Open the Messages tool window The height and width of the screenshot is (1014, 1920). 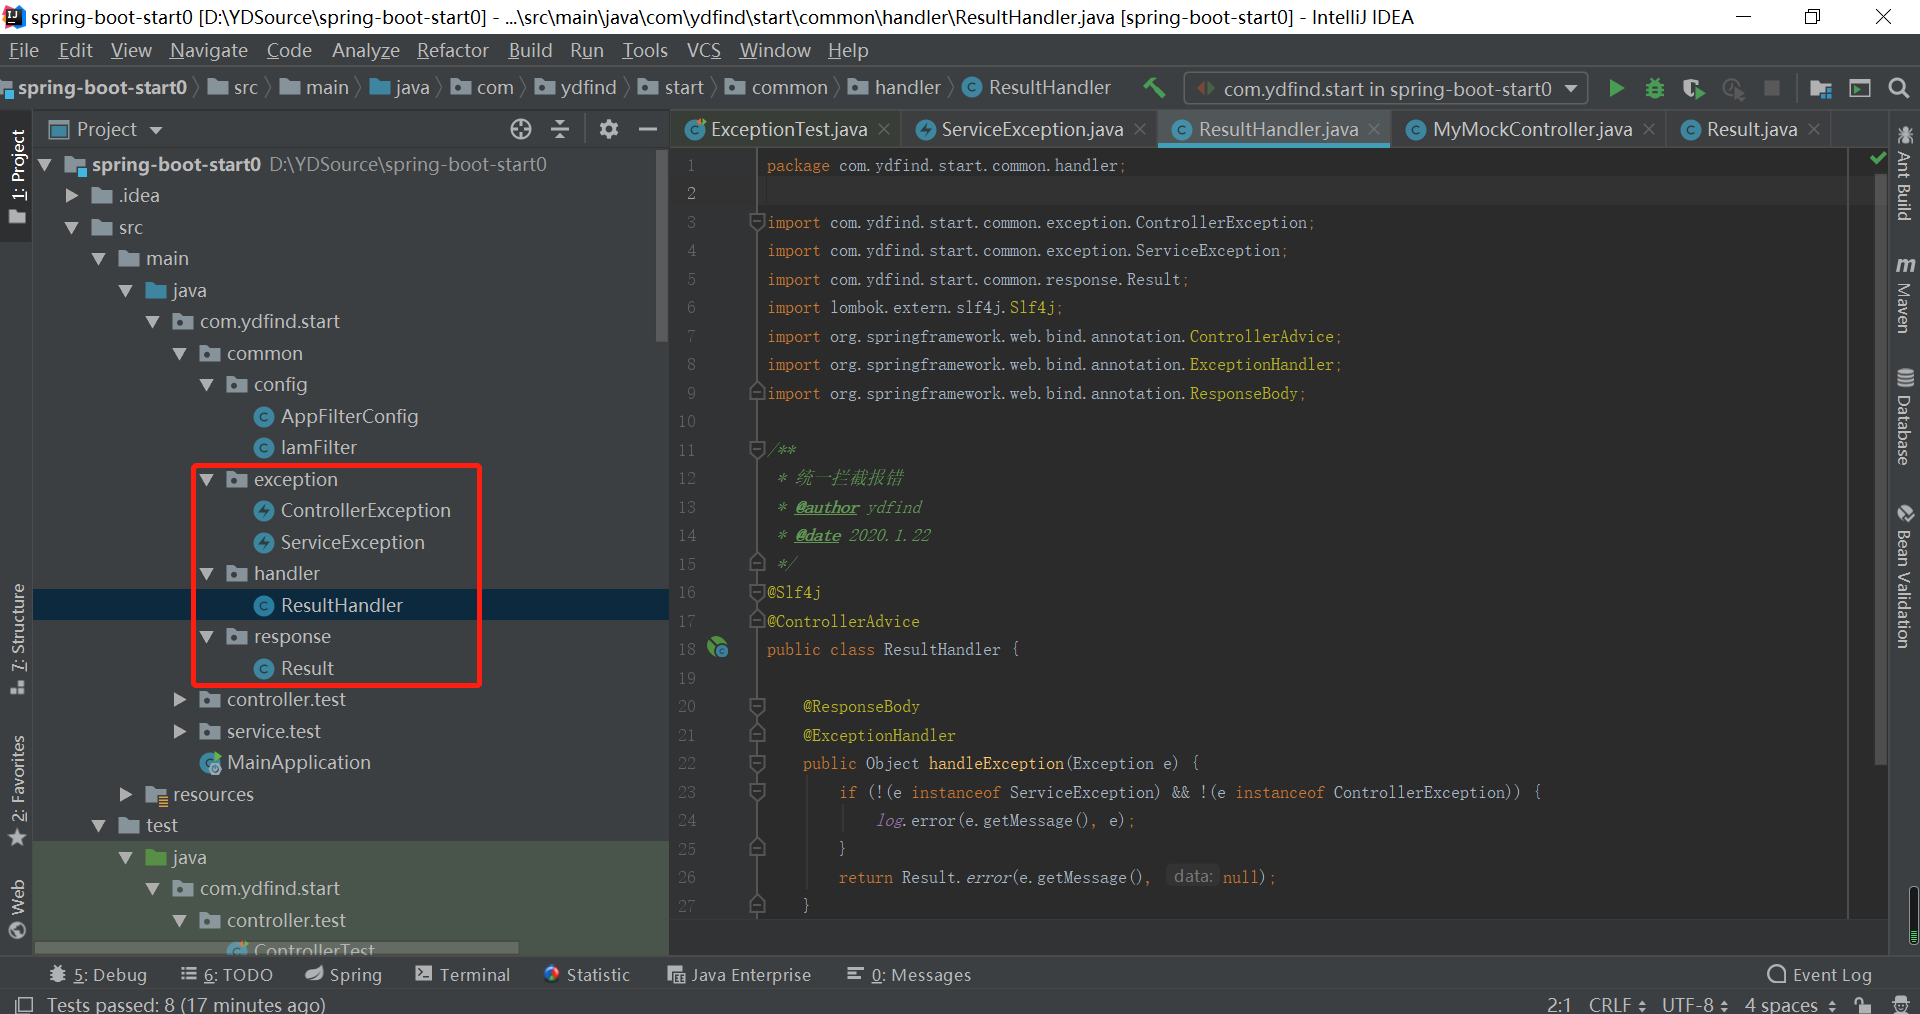click(x=908, y=974)
